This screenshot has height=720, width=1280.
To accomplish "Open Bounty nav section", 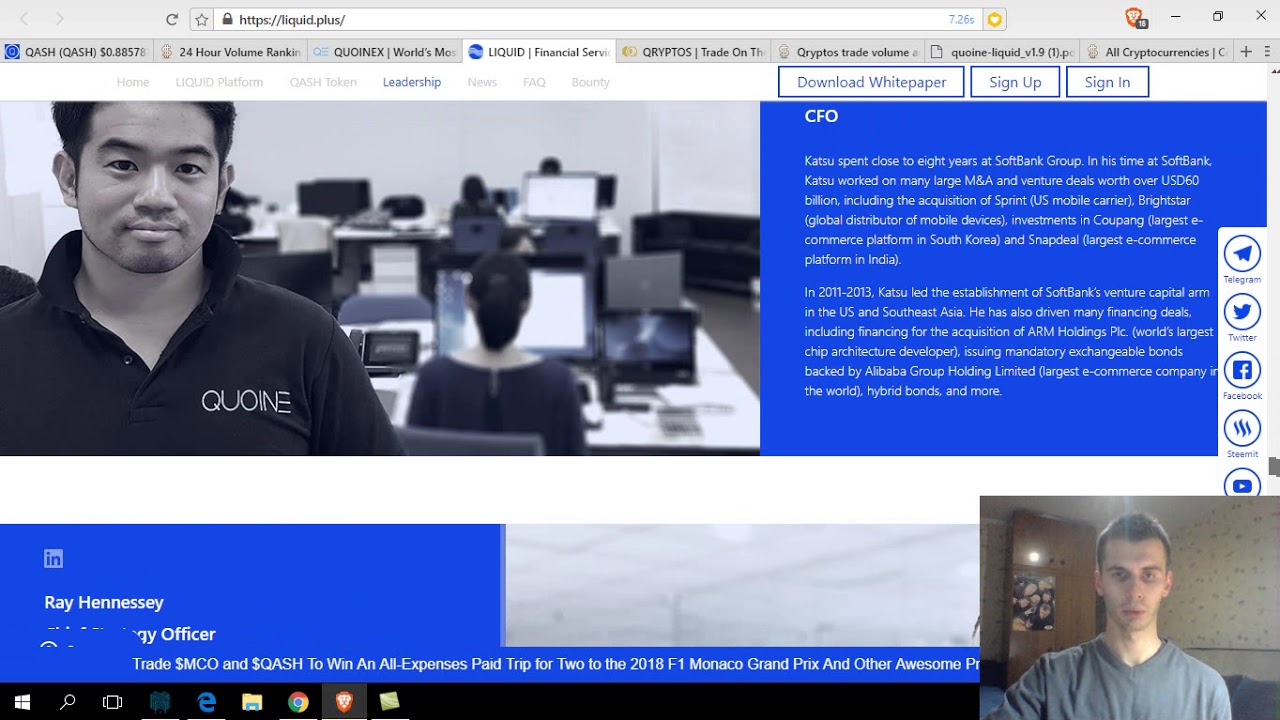I will click(591, 82).
